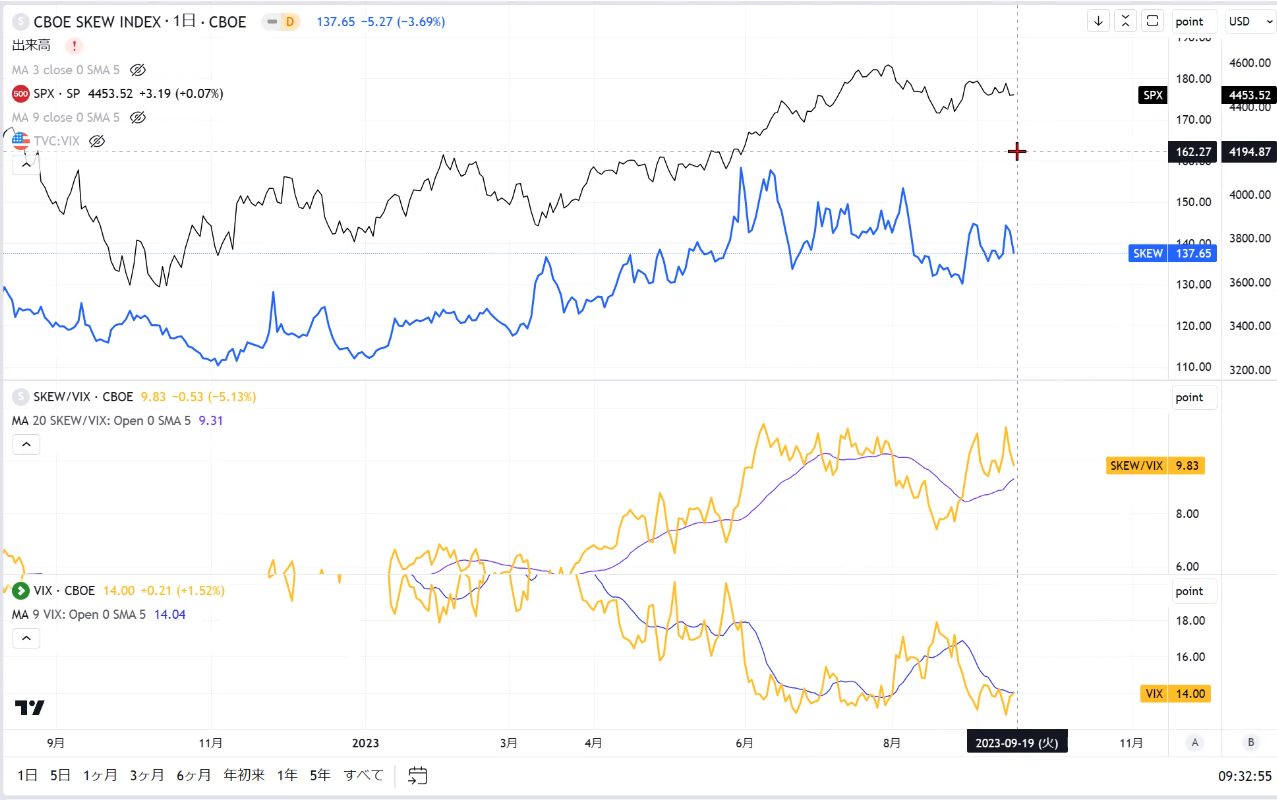Select the 5年 time range
1277x800 pixels.
click(x=320, y=775)
